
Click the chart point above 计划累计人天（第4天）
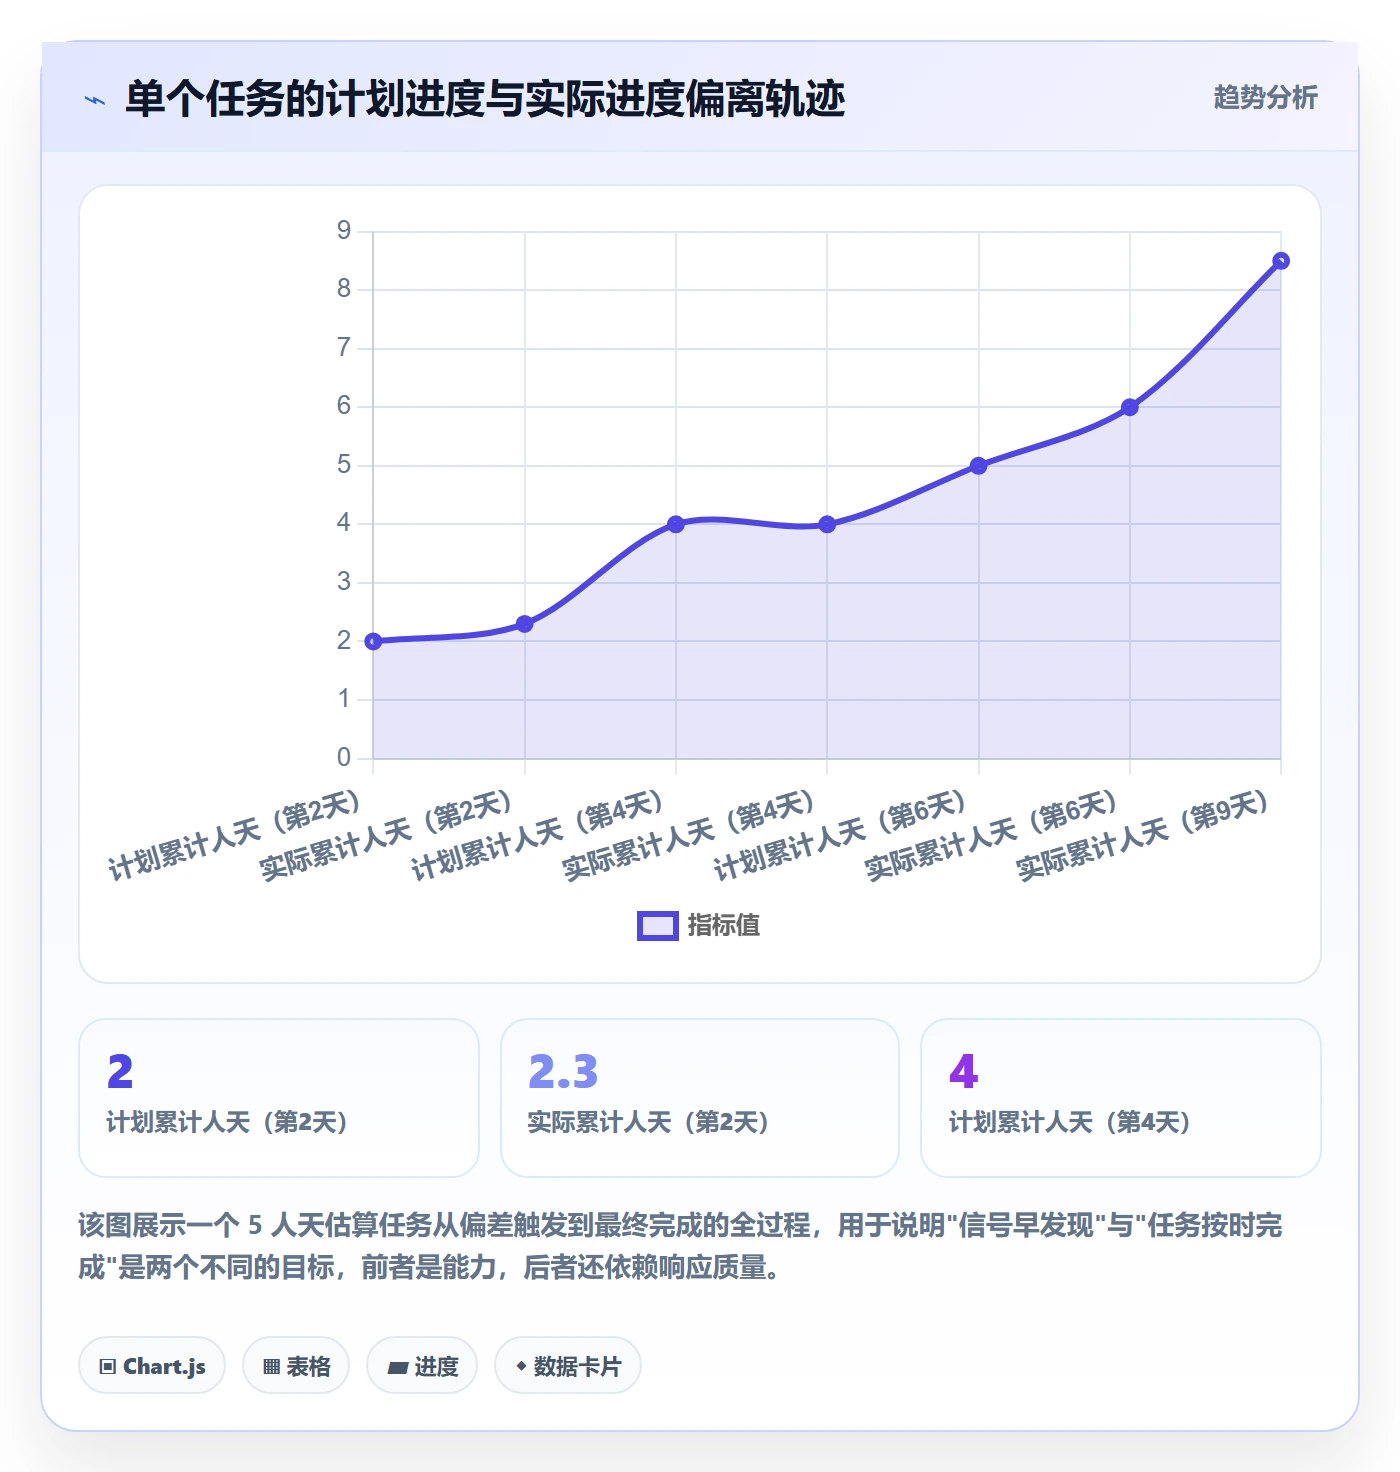[x=676, y=524]
